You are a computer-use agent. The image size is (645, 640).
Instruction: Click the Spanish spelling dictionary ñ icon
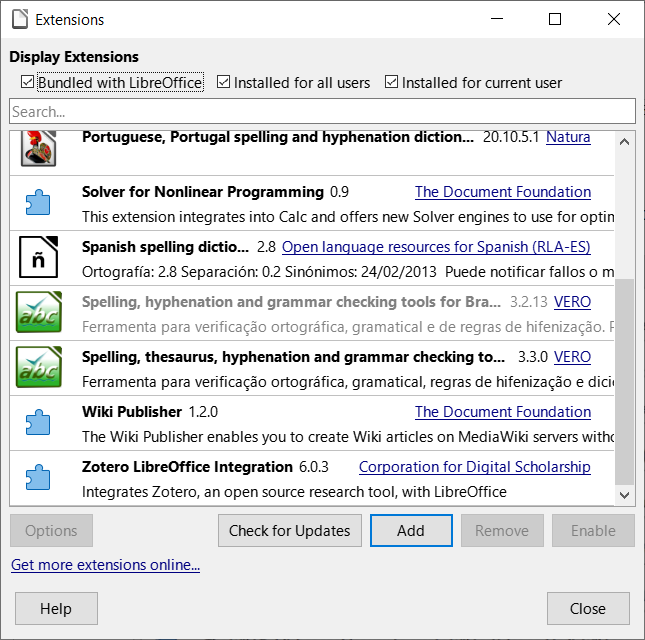click(x=38, y=257)
